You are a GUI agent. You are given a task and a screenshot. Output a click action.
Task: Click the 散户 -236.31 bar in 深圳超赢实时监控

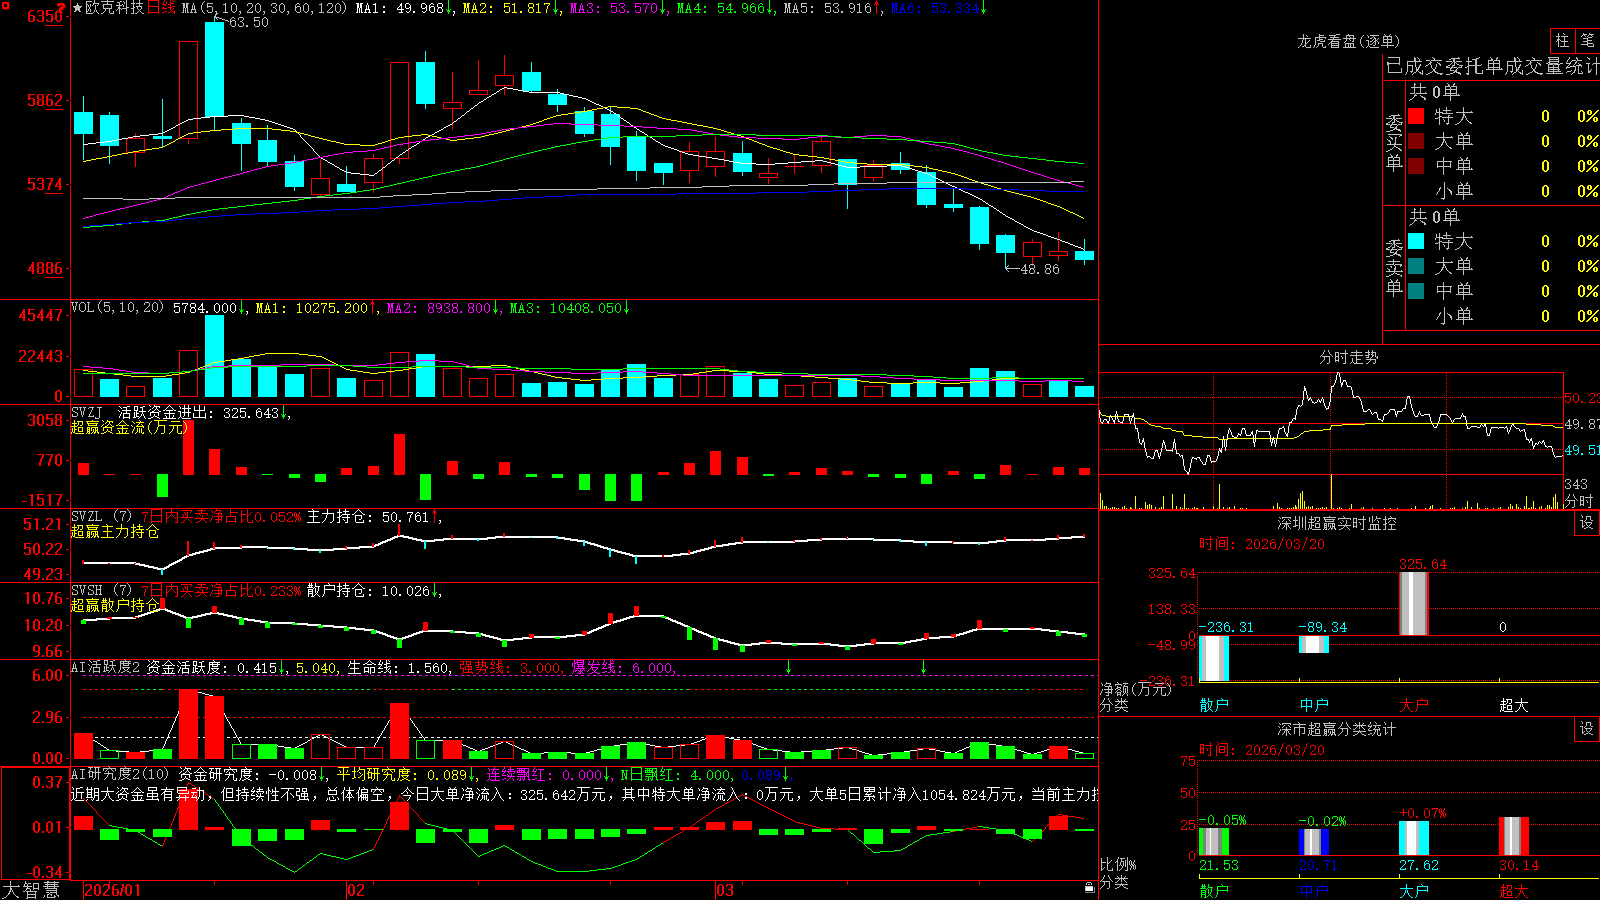tap(1214, 658)
